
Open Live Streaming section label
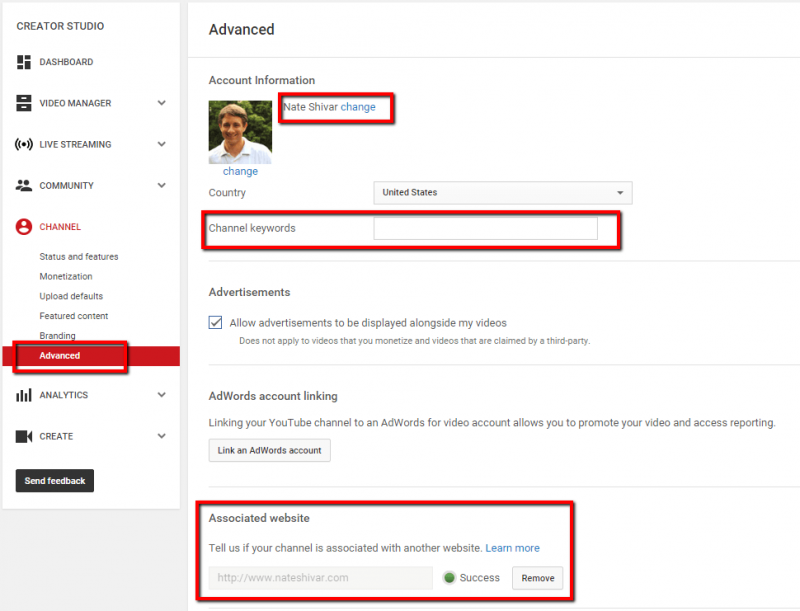click(x=75, y=144)
